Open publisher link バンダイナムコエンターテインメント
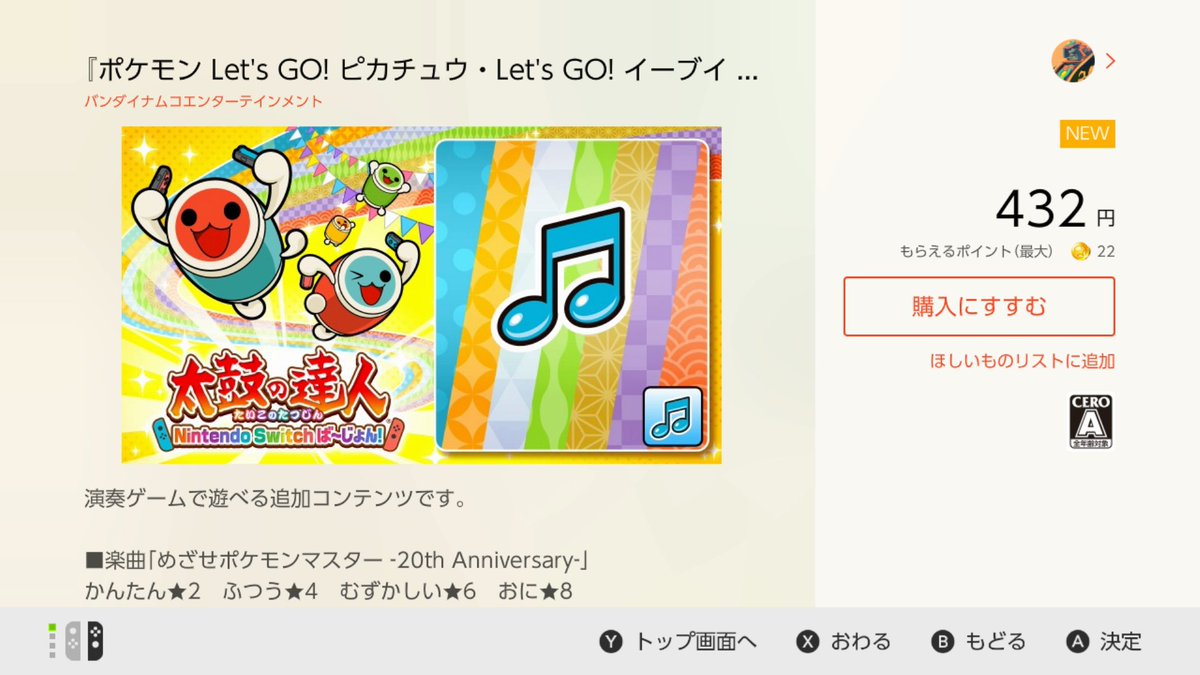 (204, 101)
